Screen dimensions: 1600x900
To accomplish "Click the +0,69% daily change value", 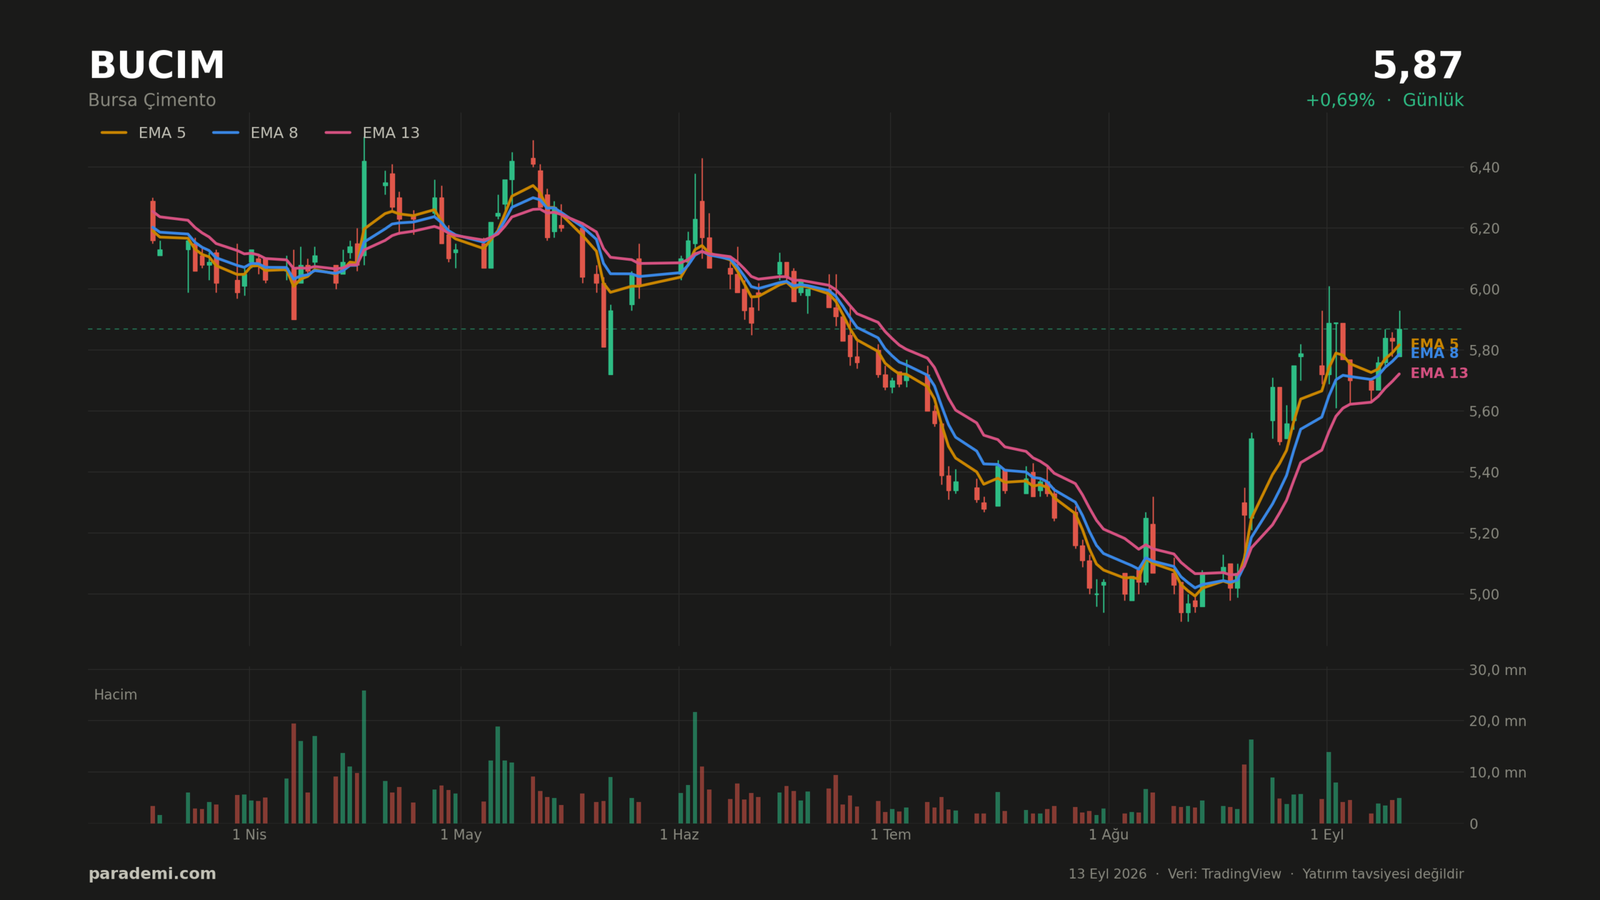I will coord(1340,101).
